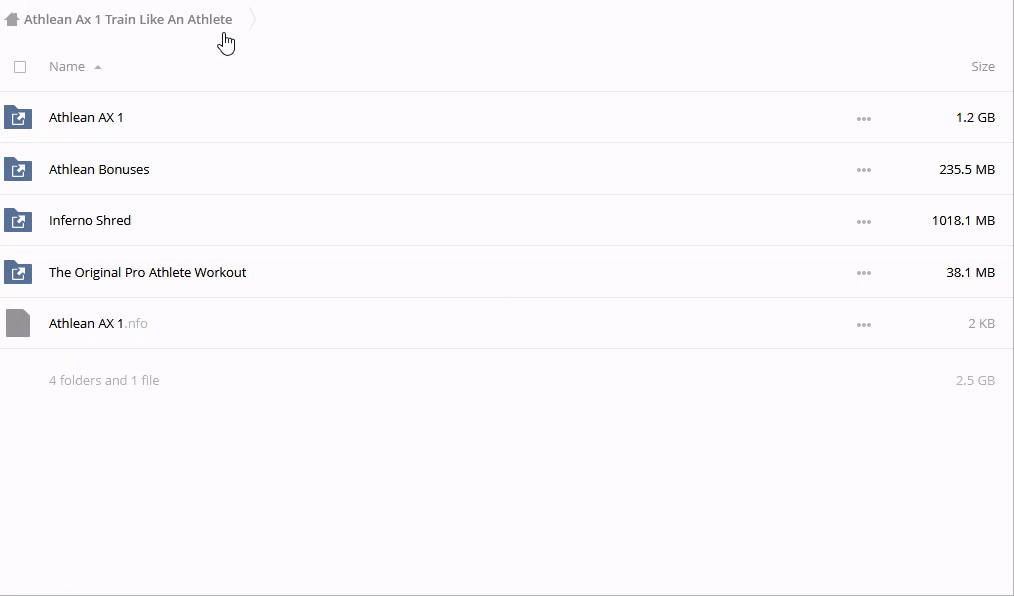Open actions menu for The Original Pro Athlete Workout

click(x=863, y=273)
